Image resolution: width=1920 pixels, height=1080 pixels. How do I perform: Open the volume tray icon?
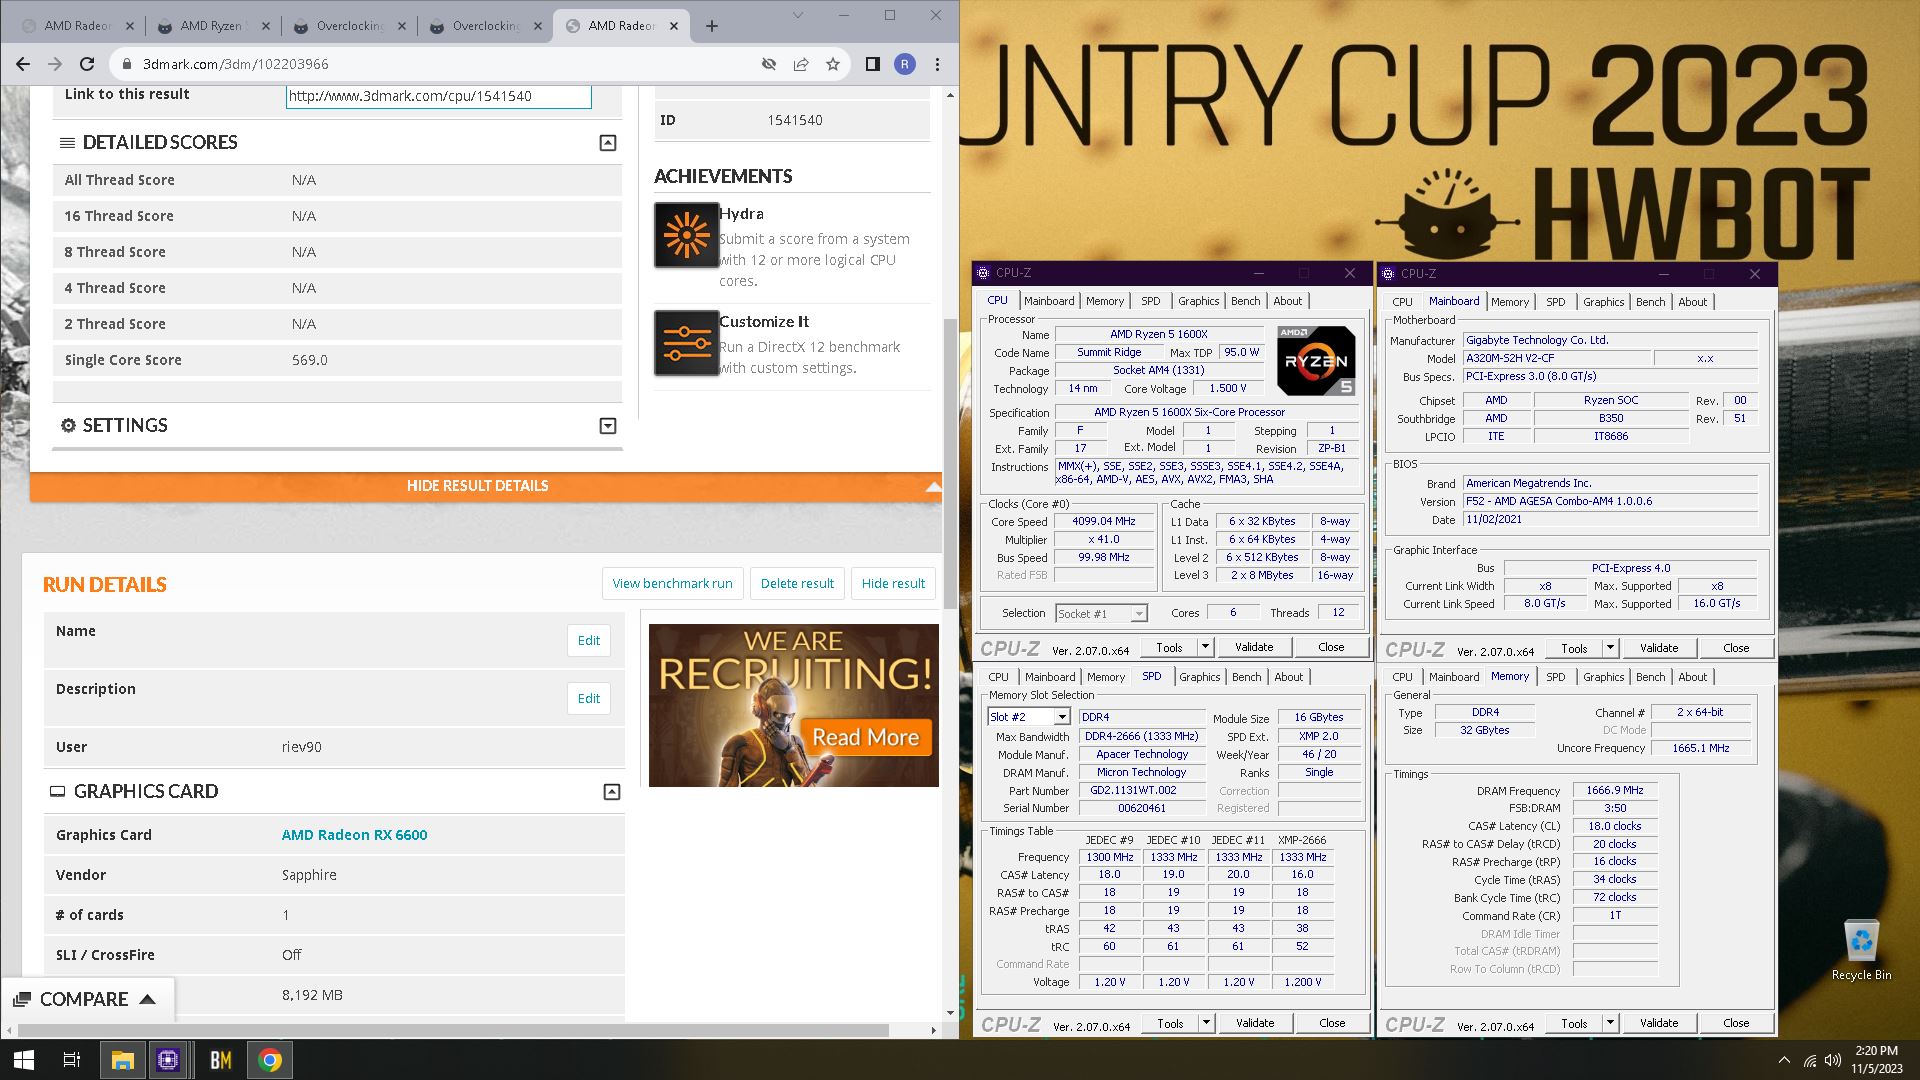click(x=1833, y=1060)
